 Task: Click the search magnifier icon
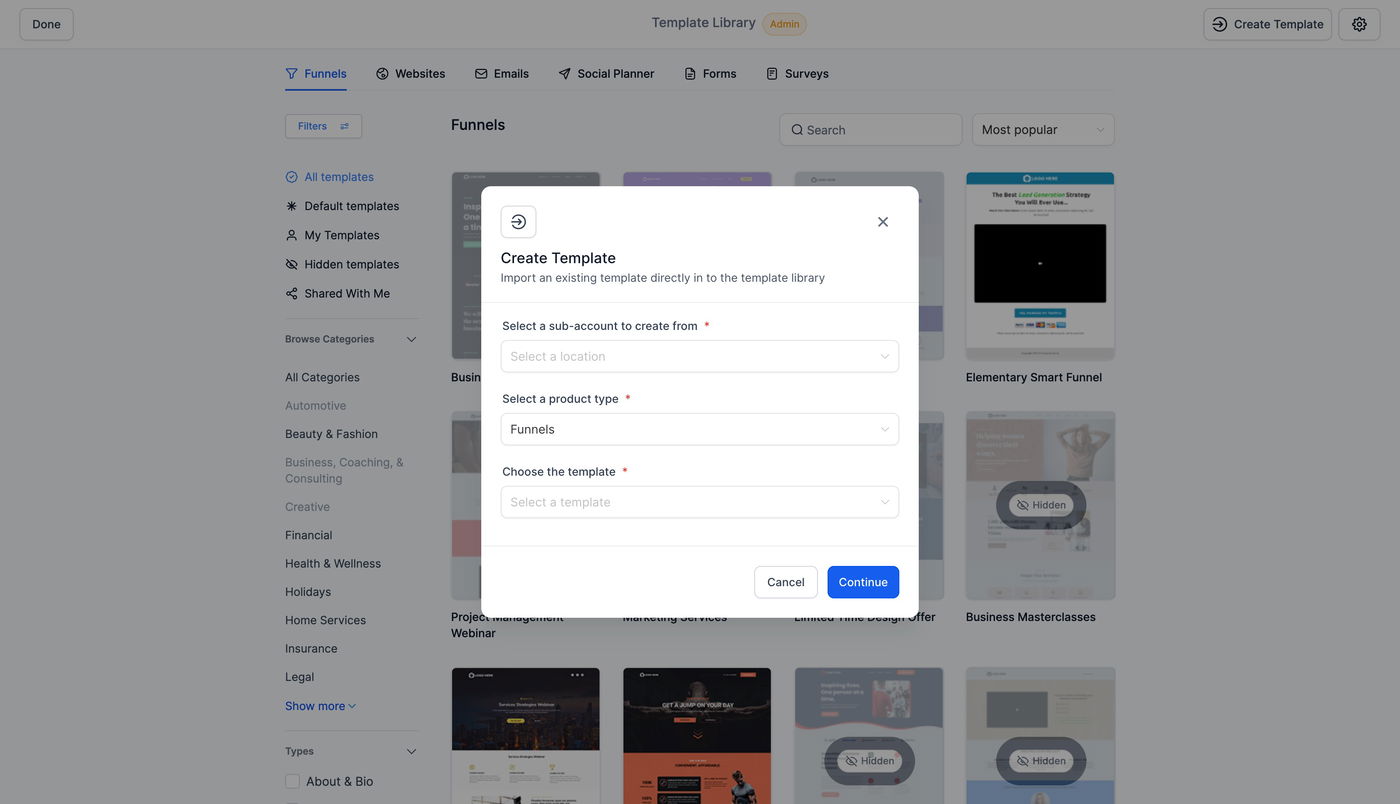point(797,130)
